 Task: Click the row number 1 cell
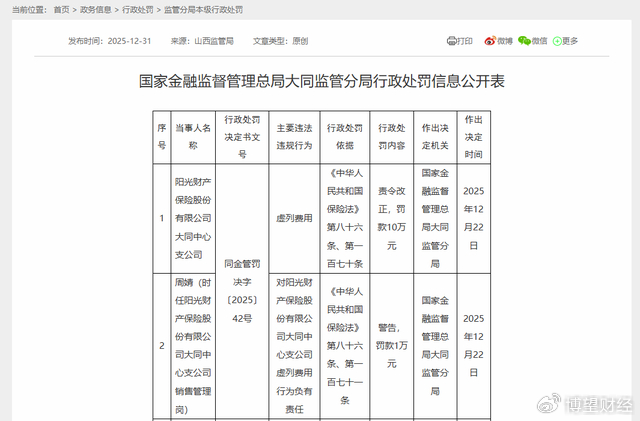pos(162,218)
